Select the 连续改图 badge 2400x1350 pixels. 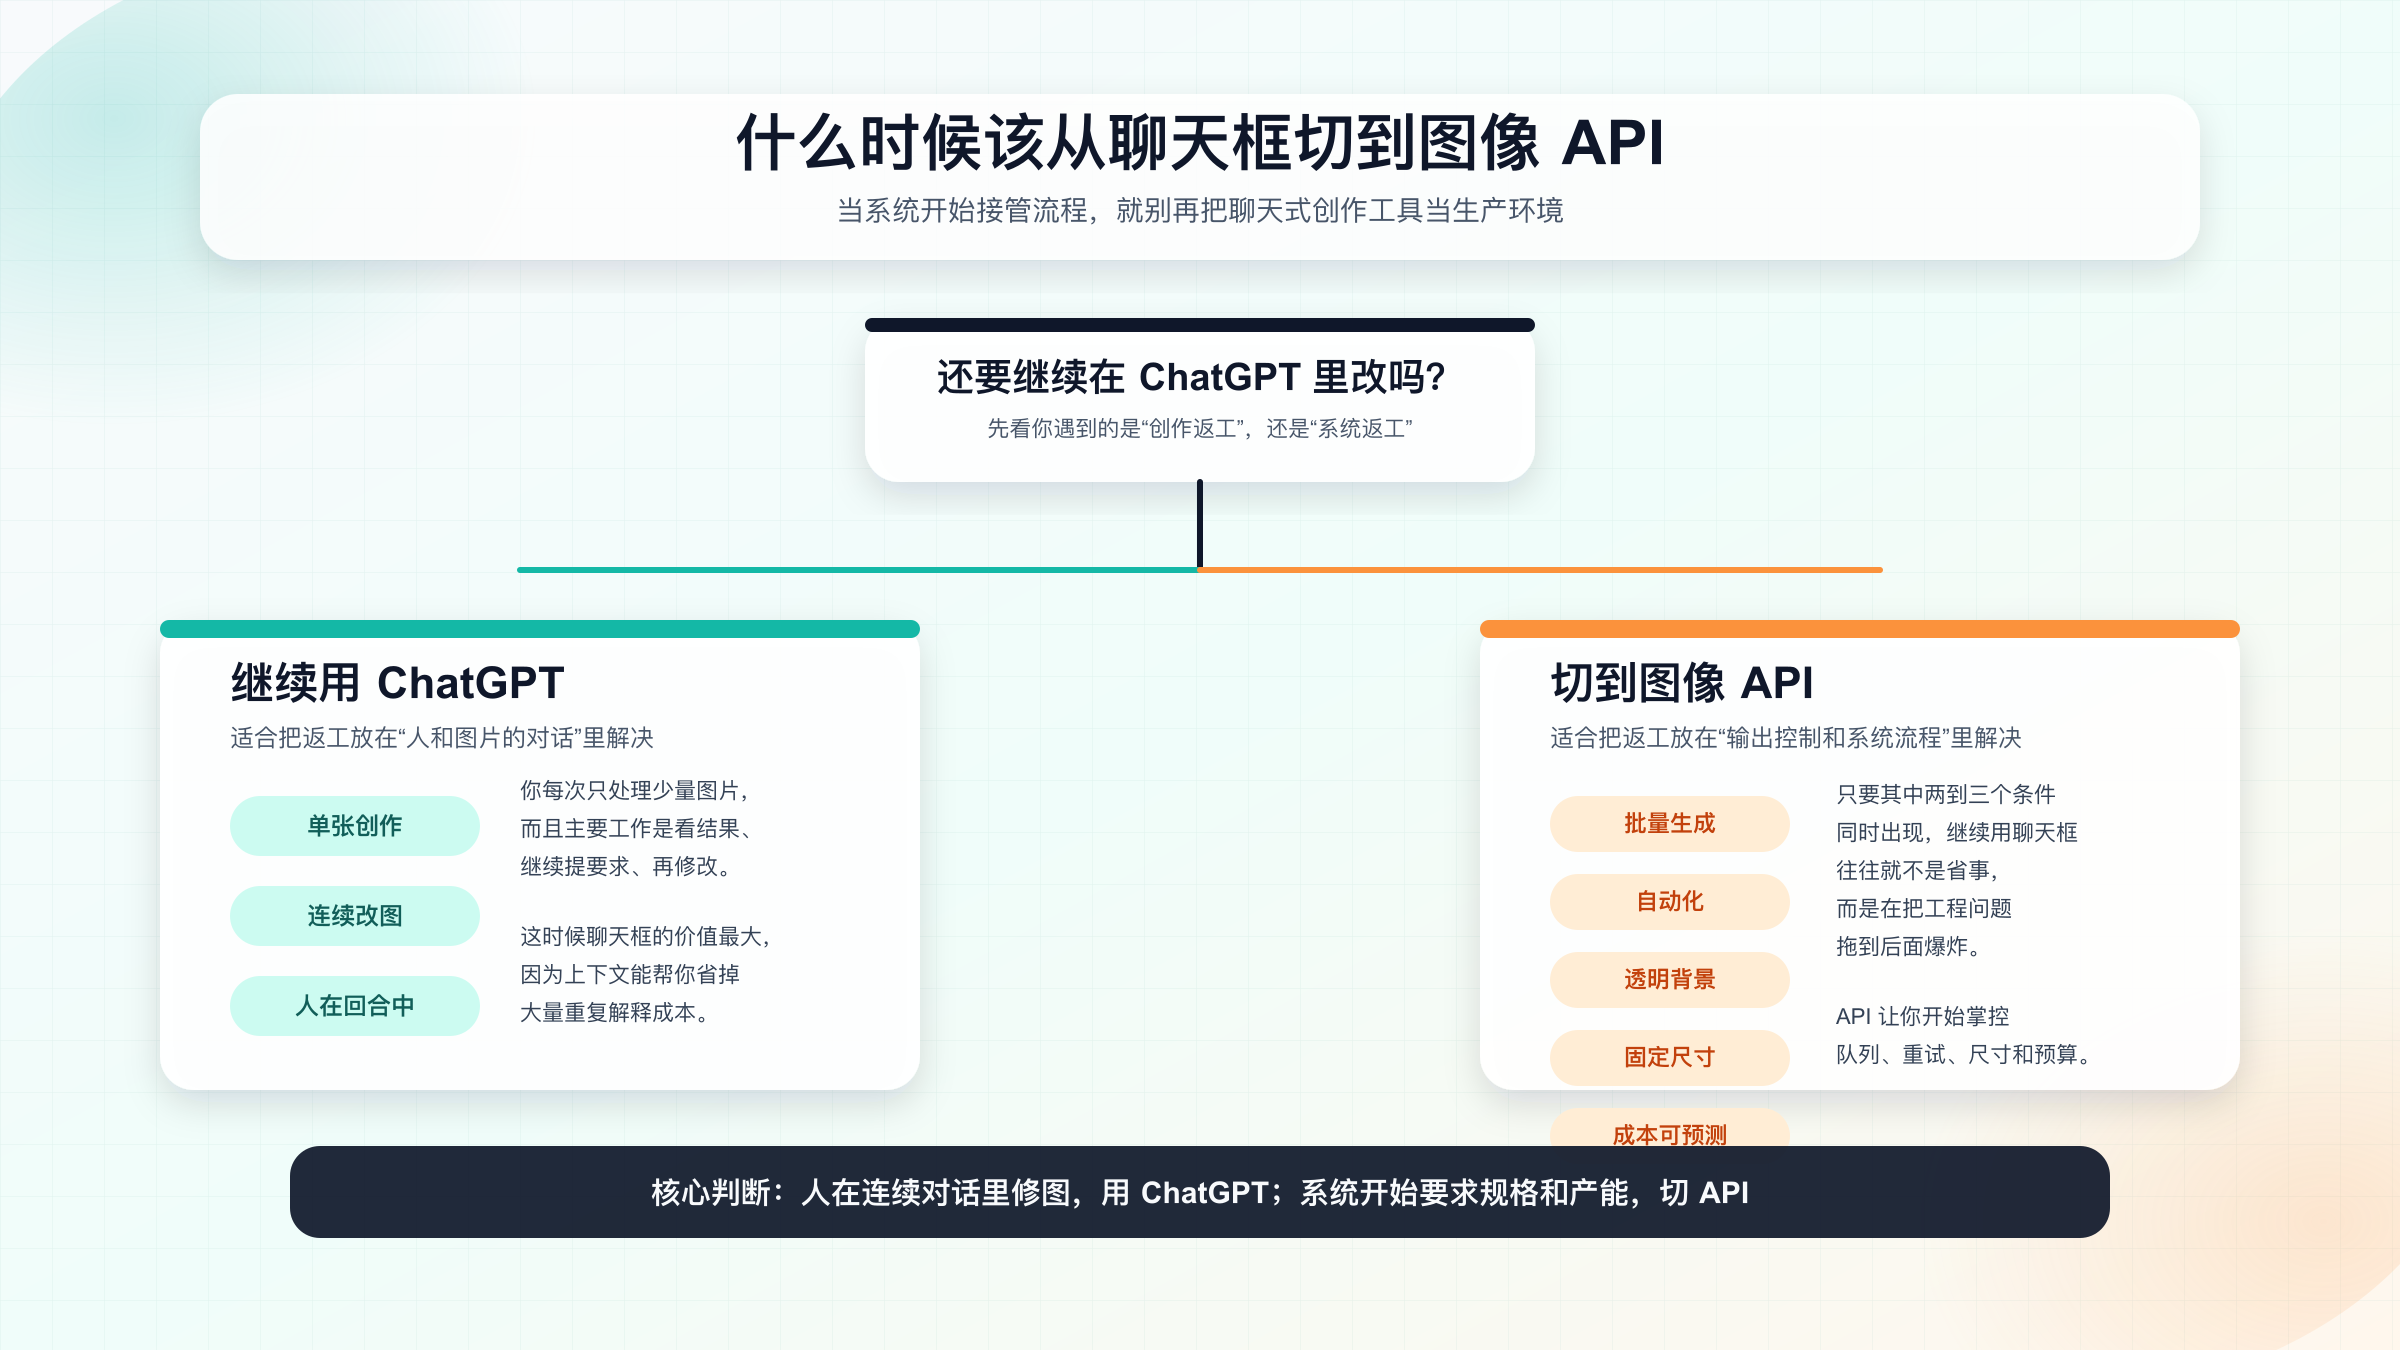pyautogui.click(x=354, y=915)
